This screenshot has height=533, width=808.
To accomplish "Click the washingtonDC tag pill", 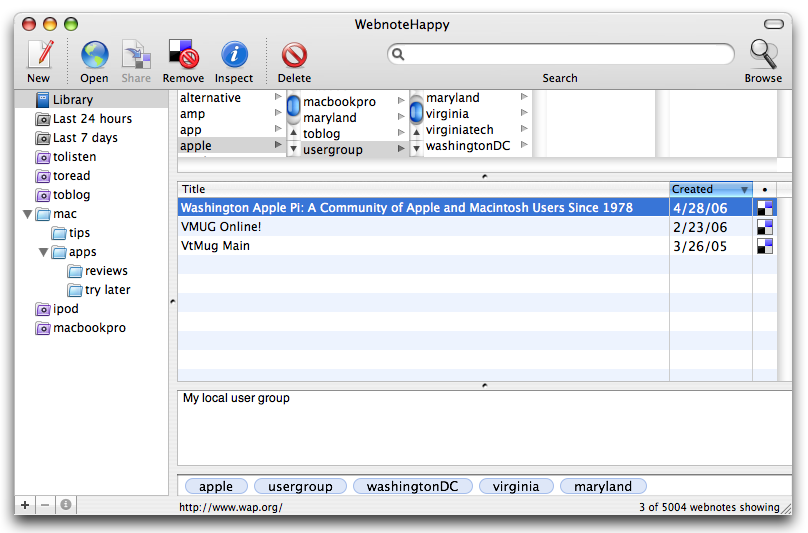I will click(412, 486).
